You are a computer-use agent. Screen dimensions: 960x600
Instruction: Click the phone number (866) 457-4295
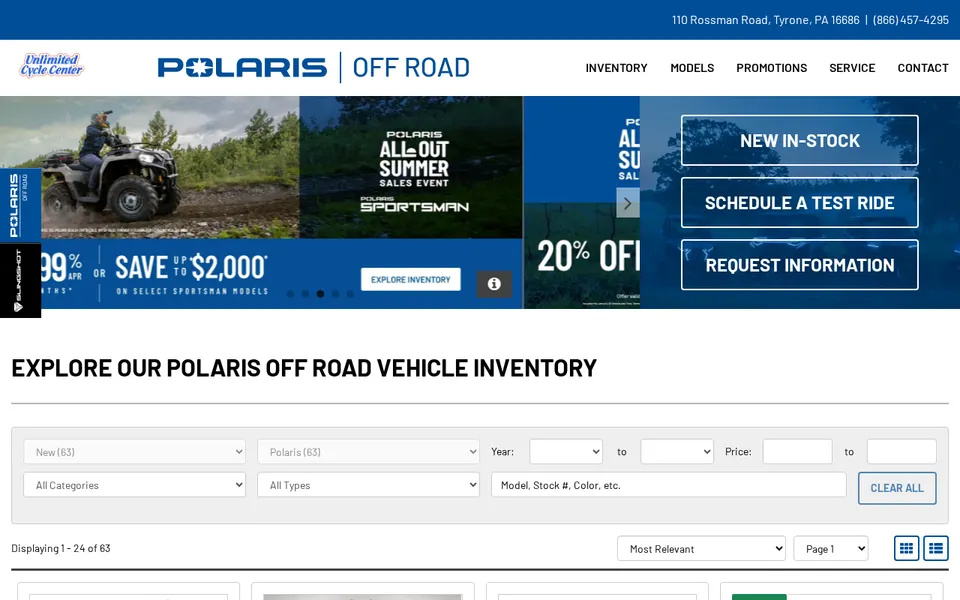[x=910, y=20]
